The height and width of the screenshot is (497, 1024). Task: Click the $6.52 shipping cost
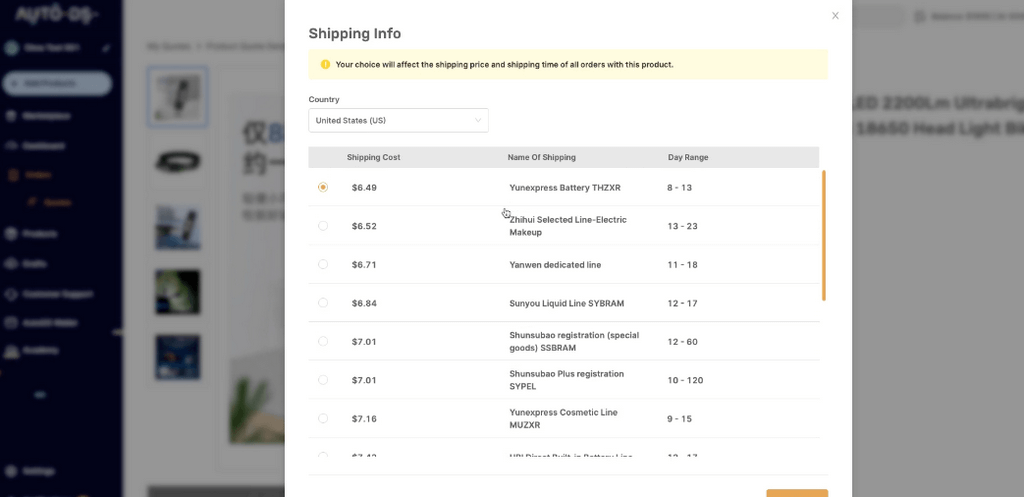pyautogui.click(x=364, y=226)
